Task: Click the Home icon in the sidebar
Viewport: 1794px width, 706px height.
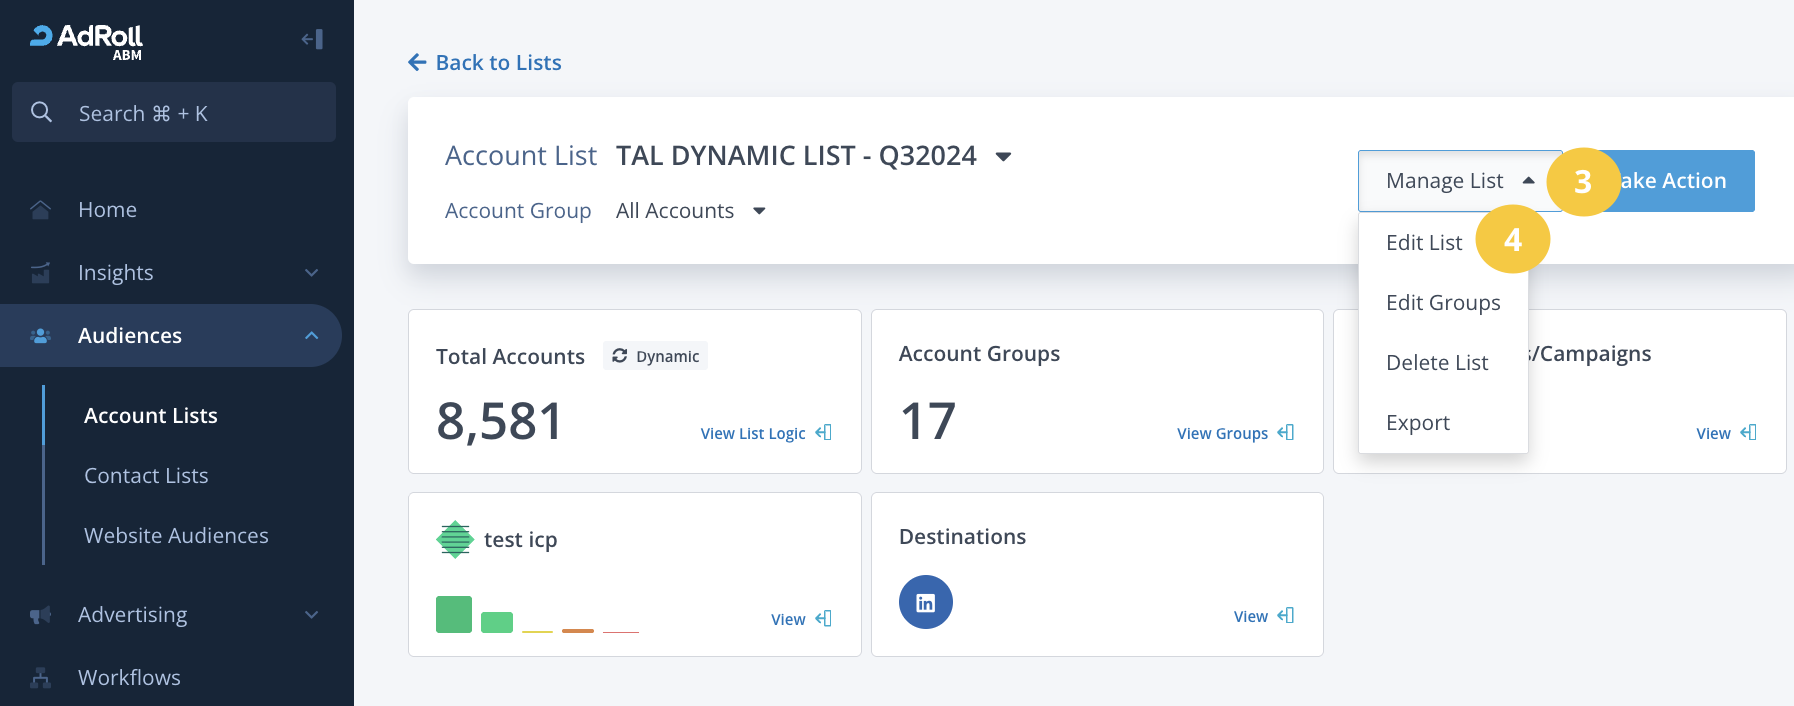Action: click(x=40, y=210)
